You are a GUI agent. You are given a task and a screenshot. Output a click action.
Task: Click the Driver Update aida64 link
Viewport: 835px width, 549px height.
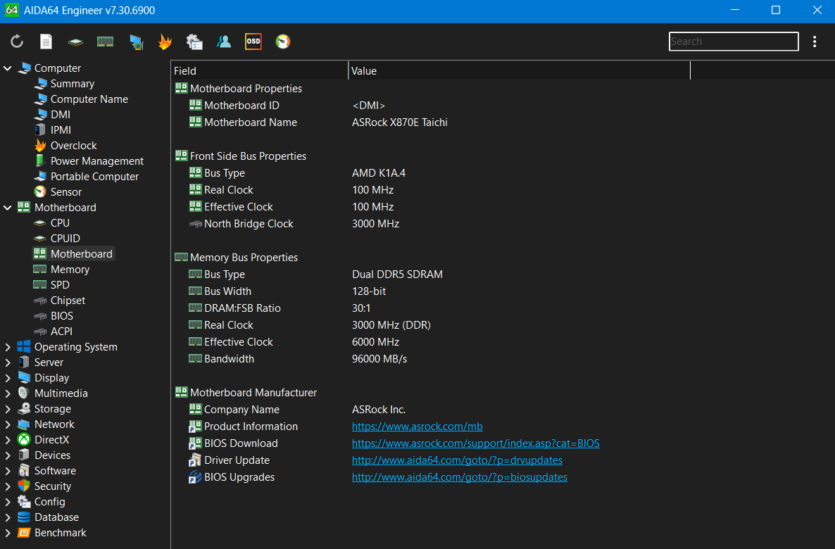(x=456, y=460)
